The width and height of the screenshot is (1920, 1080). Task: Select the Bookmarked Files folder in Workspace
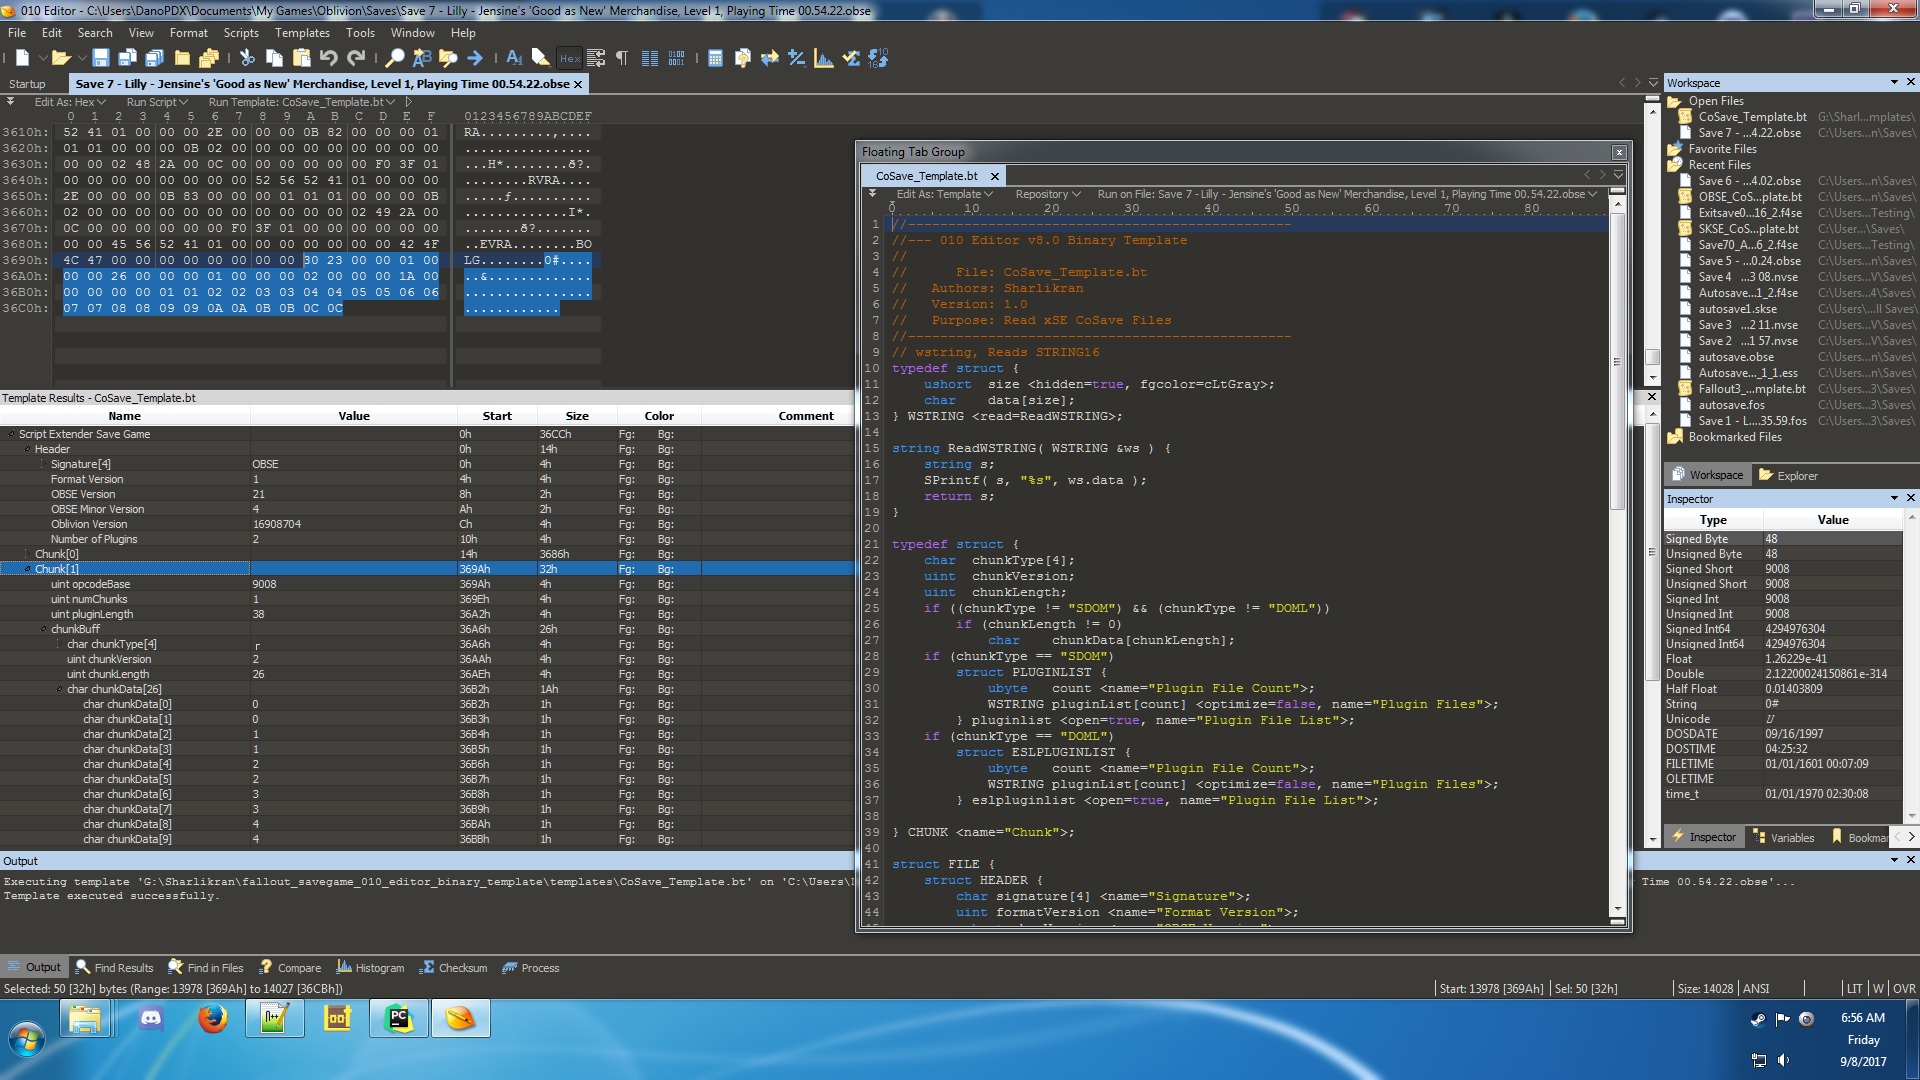click(1734, 437)
